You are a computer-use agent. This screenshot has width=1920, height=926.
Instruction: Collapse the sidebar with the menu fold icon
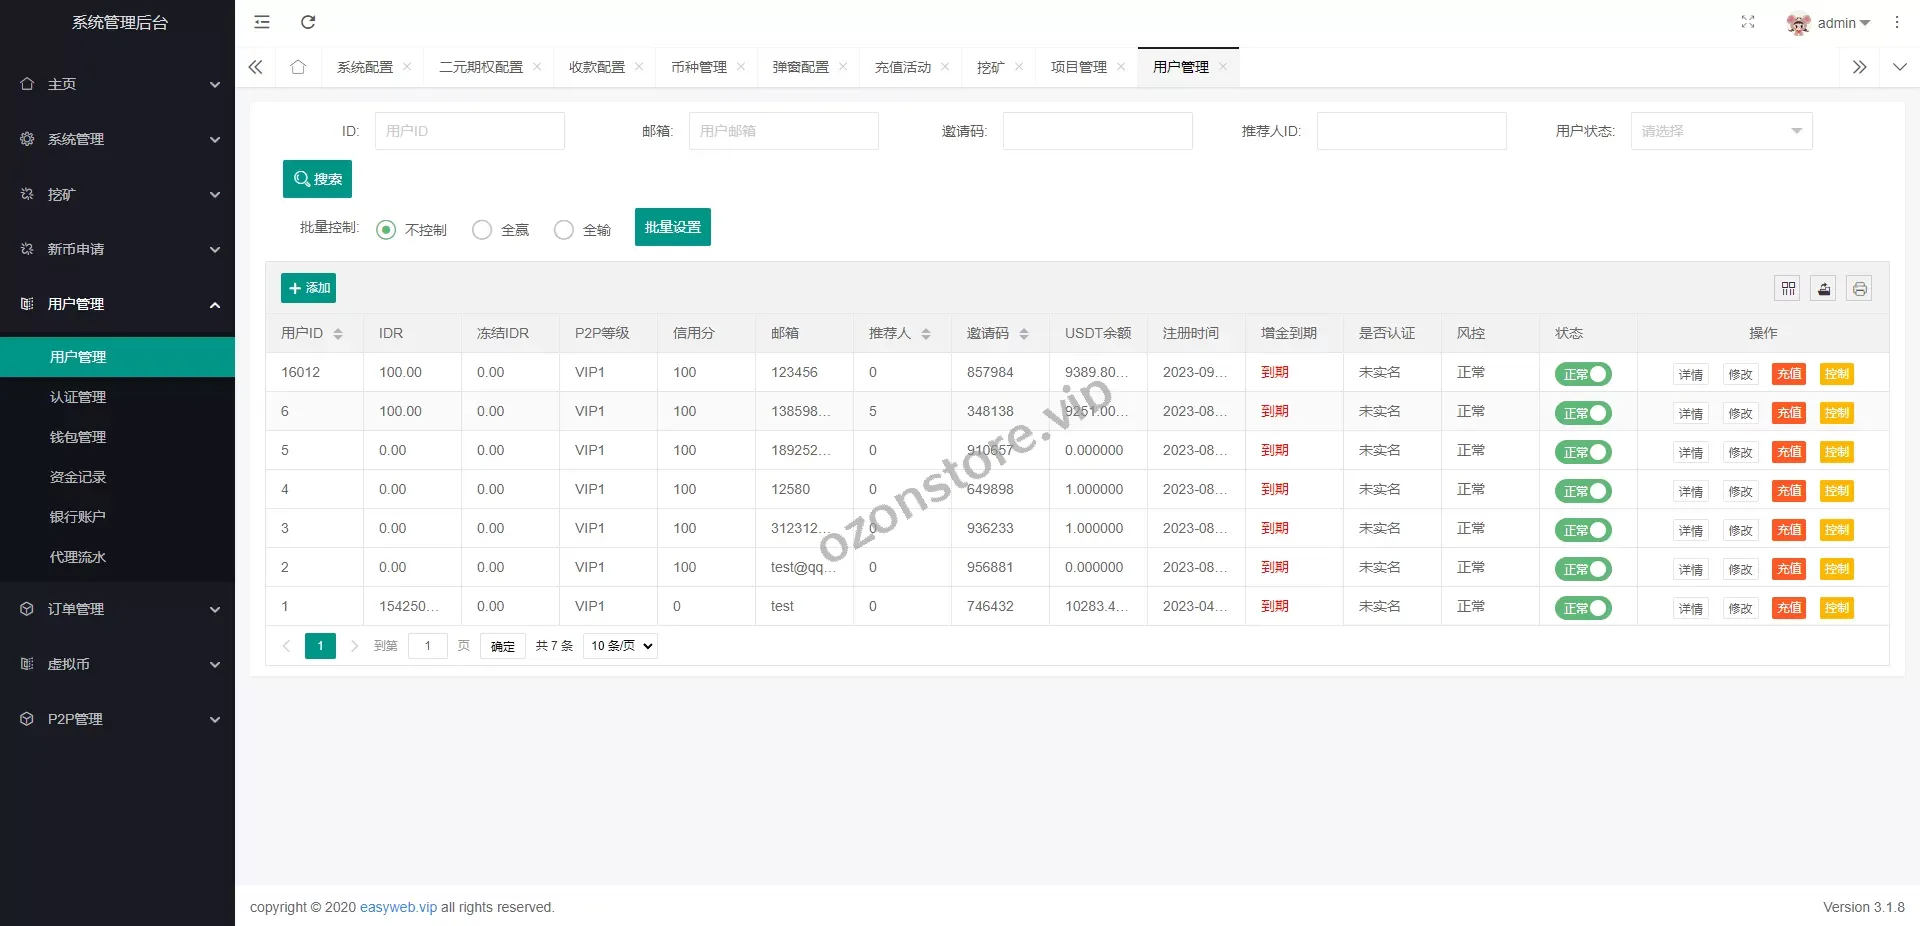(262, 22)
